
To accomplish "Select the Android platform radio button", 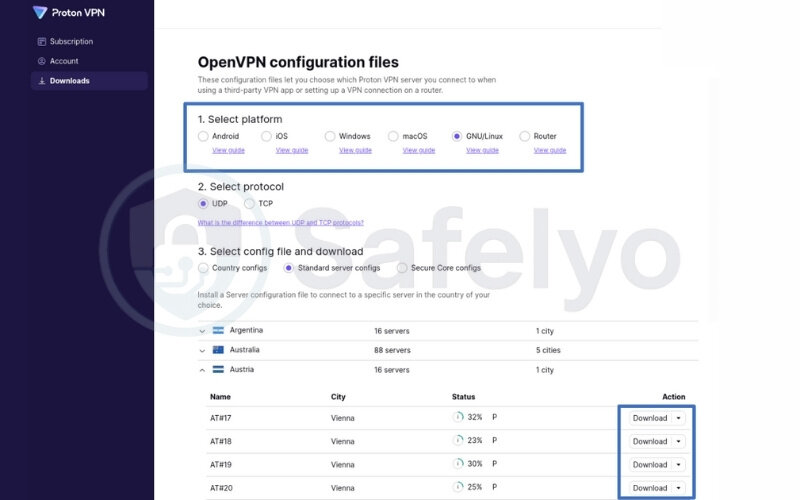I will coord(203,136).
